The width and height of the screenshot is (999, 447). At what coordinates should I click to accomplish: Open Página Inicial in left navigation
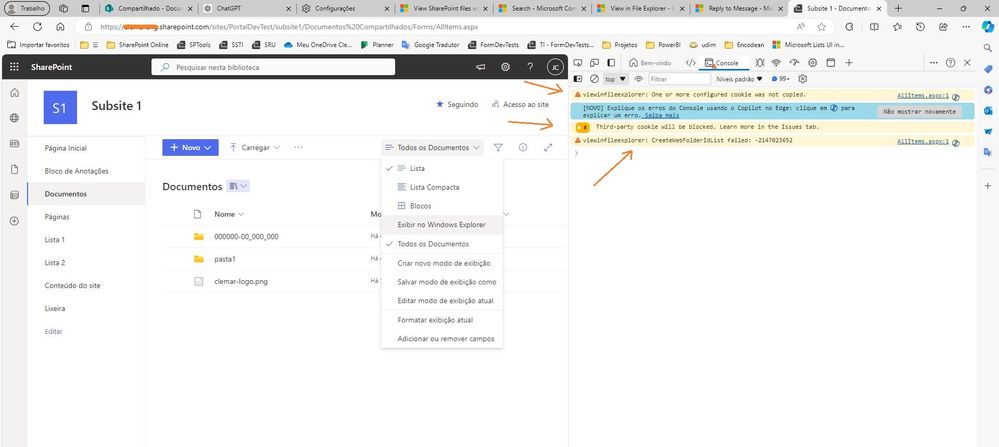(66, 148)
